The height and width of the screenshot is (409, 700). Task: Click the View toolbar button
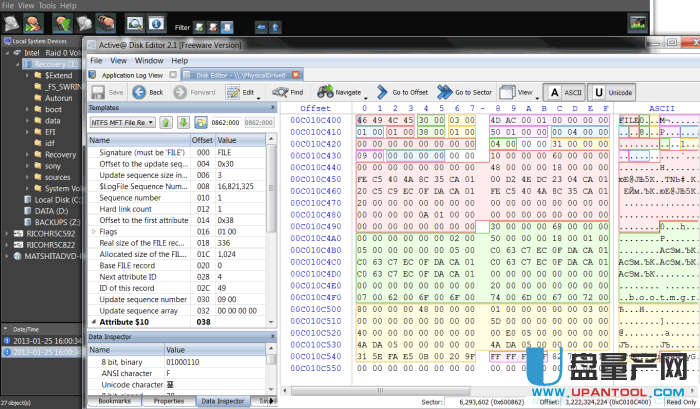pos(517,92)
